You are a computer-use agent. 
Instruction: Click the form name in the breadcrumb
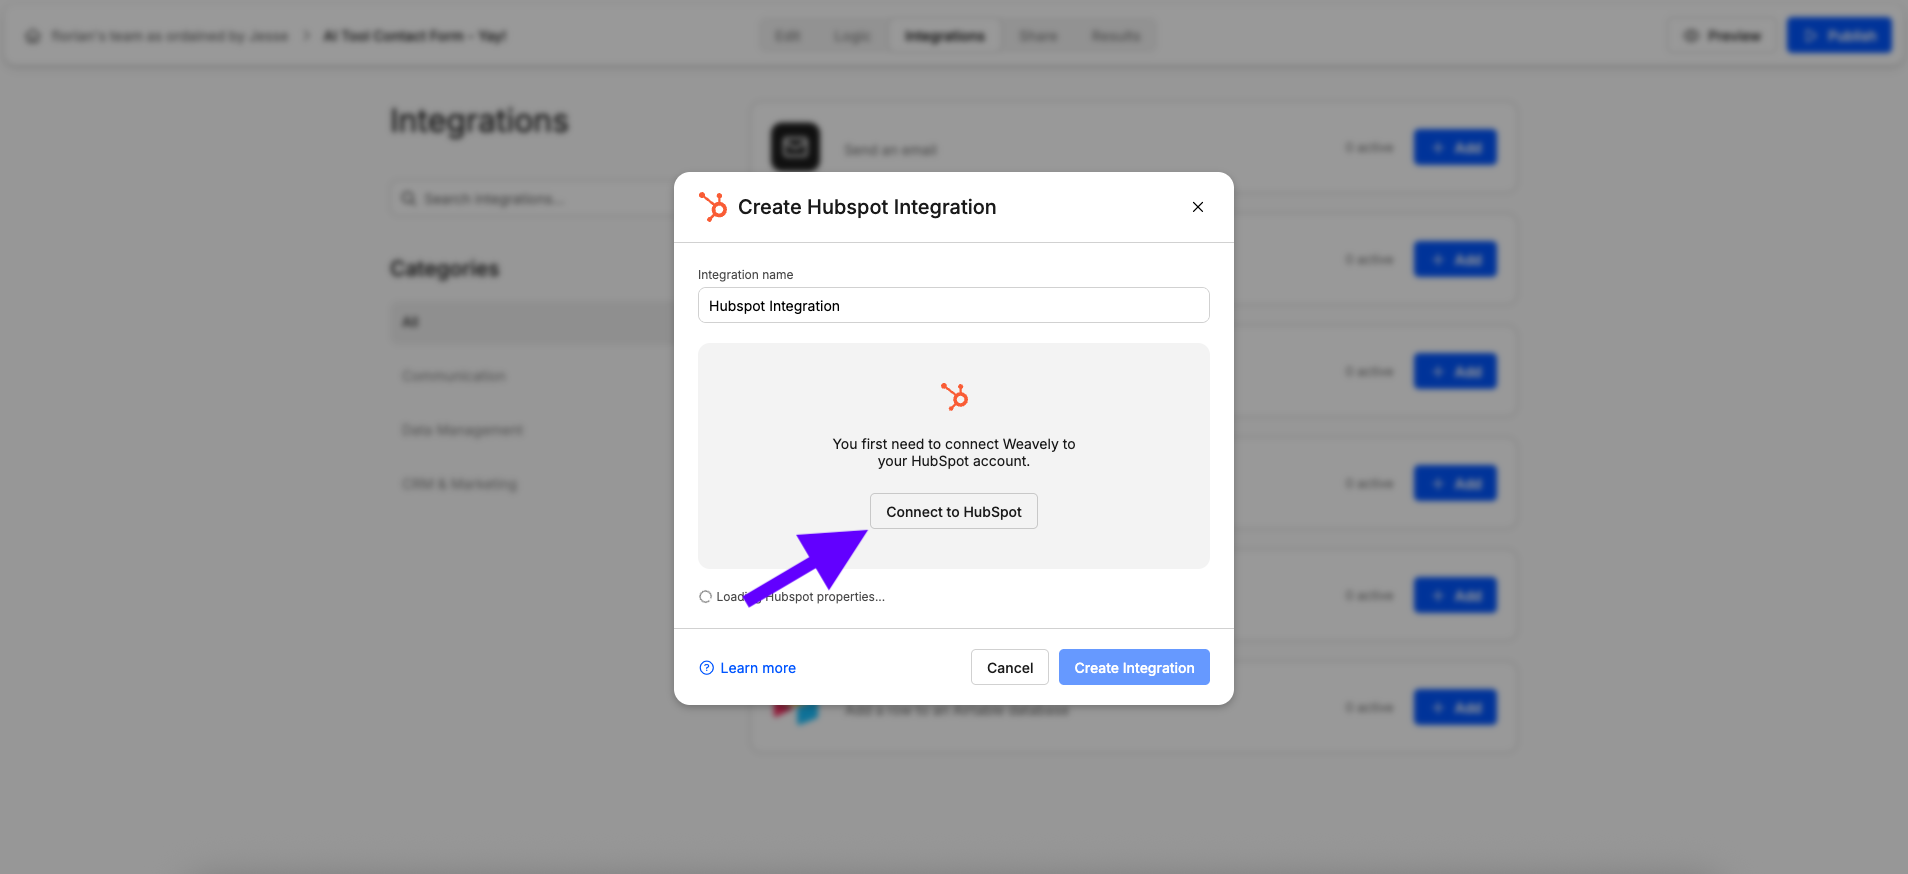(414, 36)
